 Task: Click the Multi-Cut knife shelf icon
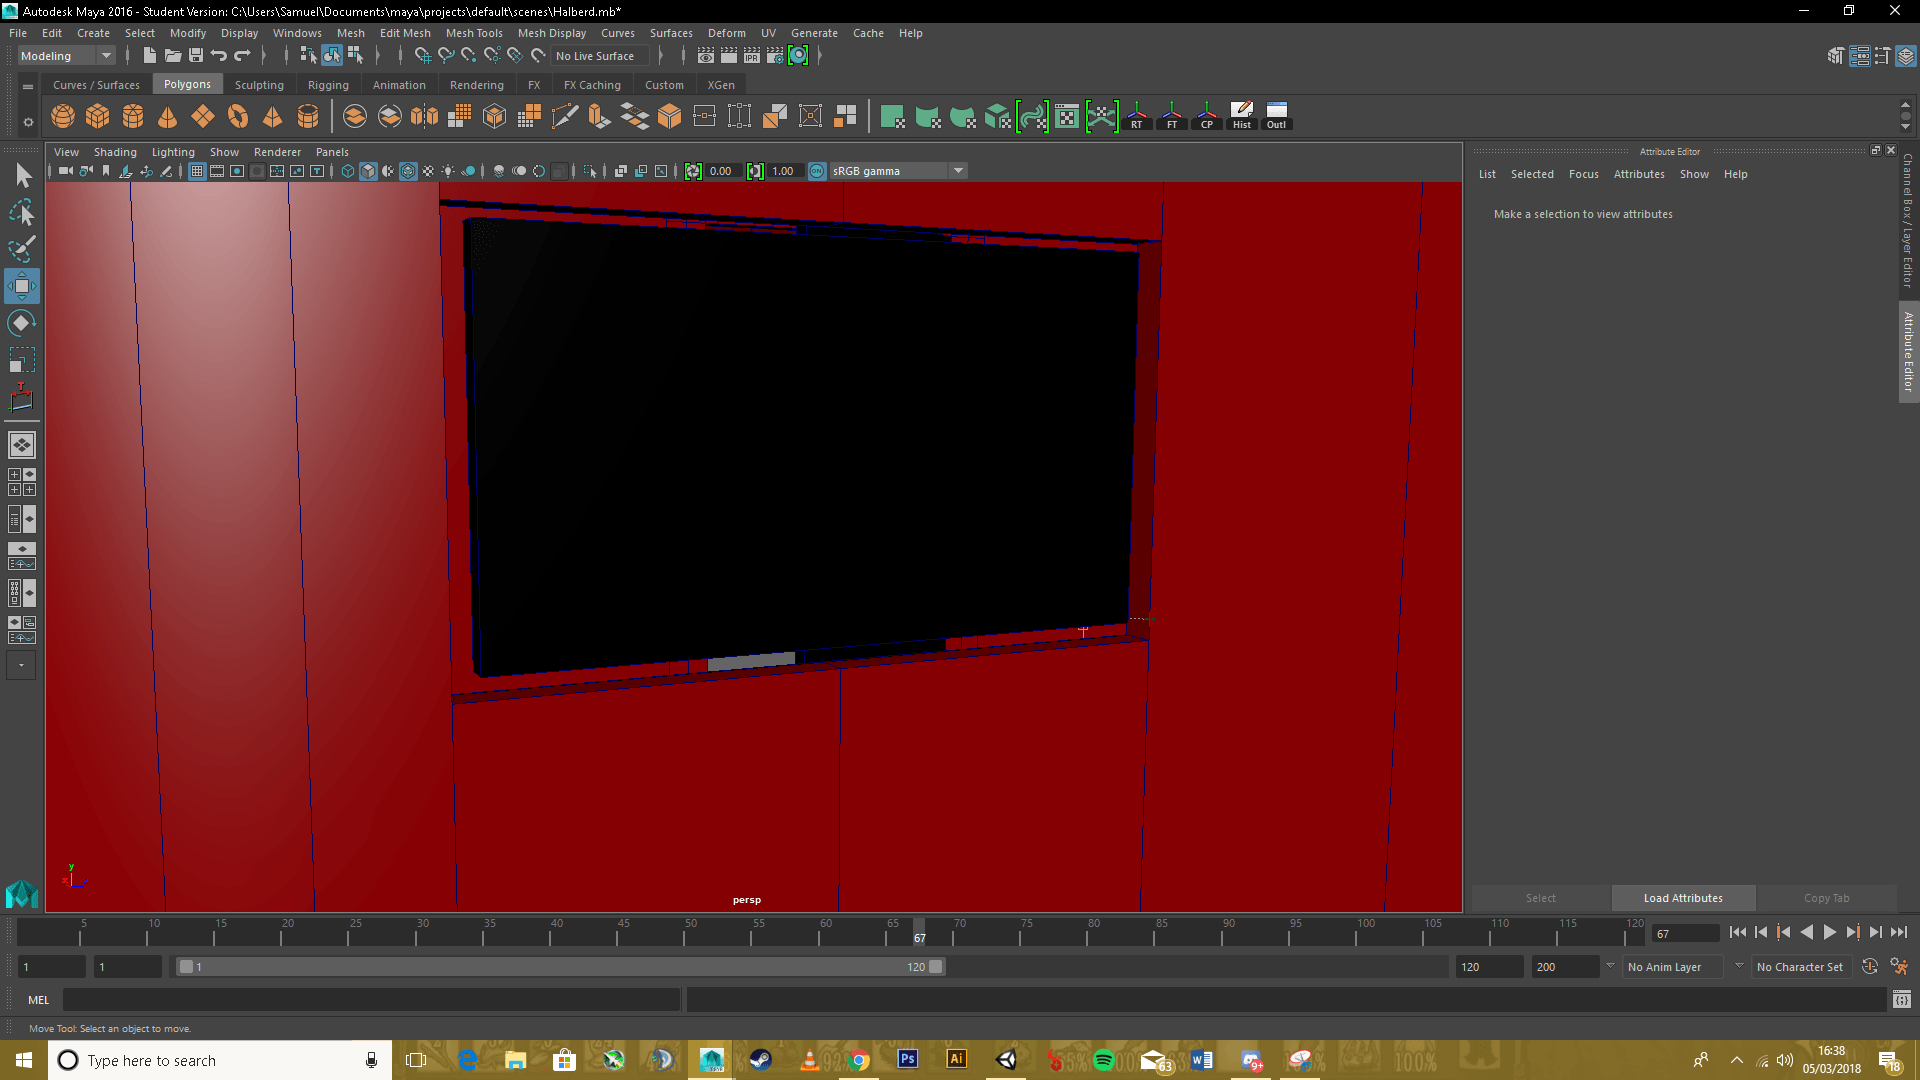tap(565, 117)
